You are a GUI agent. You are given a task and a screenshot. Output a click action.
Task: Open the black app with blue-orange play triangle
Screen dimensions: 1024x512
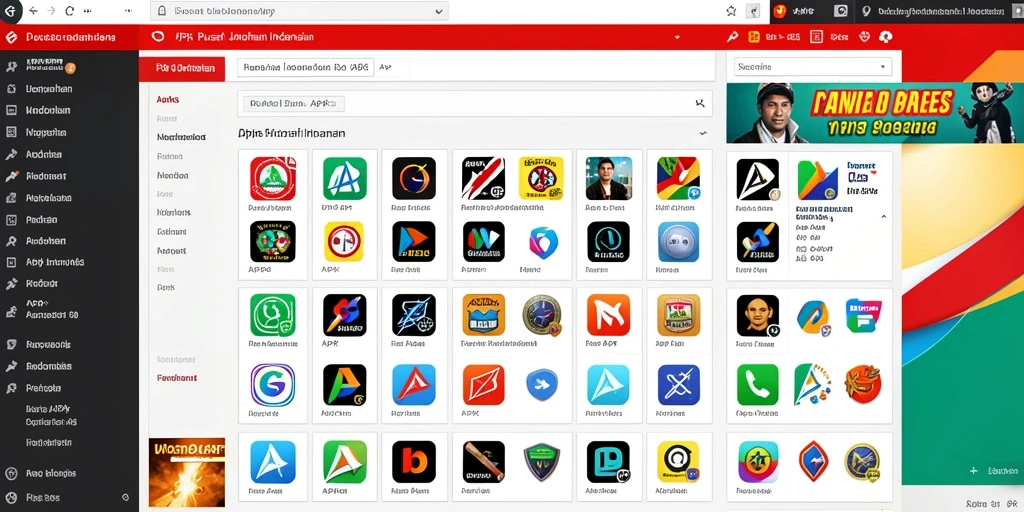414,242
